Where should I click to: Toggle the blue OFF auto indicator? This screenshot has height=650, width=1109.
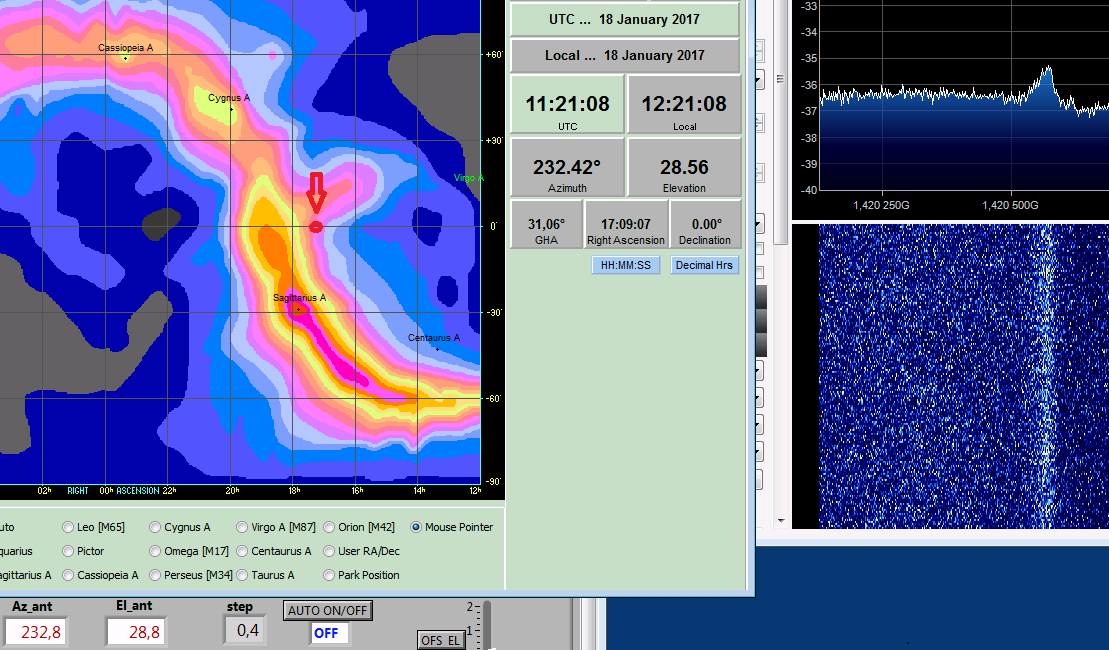tap(326, 633)
